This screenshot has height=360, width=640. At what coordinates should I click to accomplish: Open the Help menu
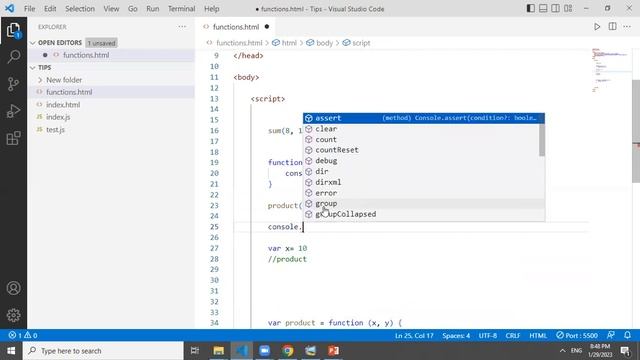pyautogui.click(x=211, y=9)
